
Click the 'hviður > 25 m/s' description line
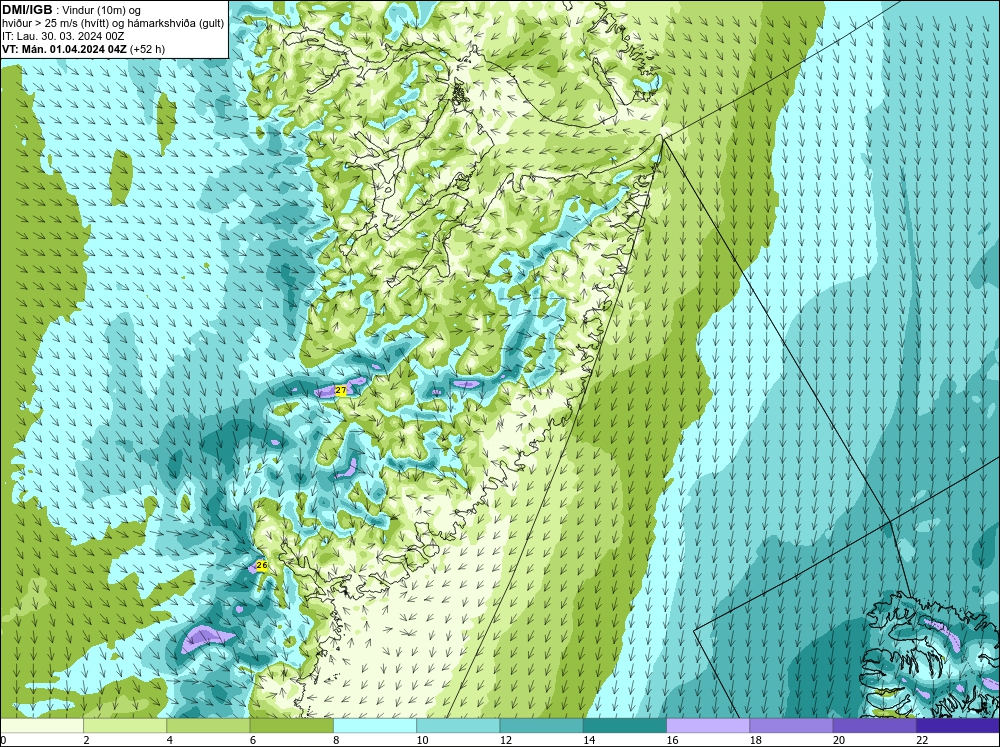click(x=113, y=24)
